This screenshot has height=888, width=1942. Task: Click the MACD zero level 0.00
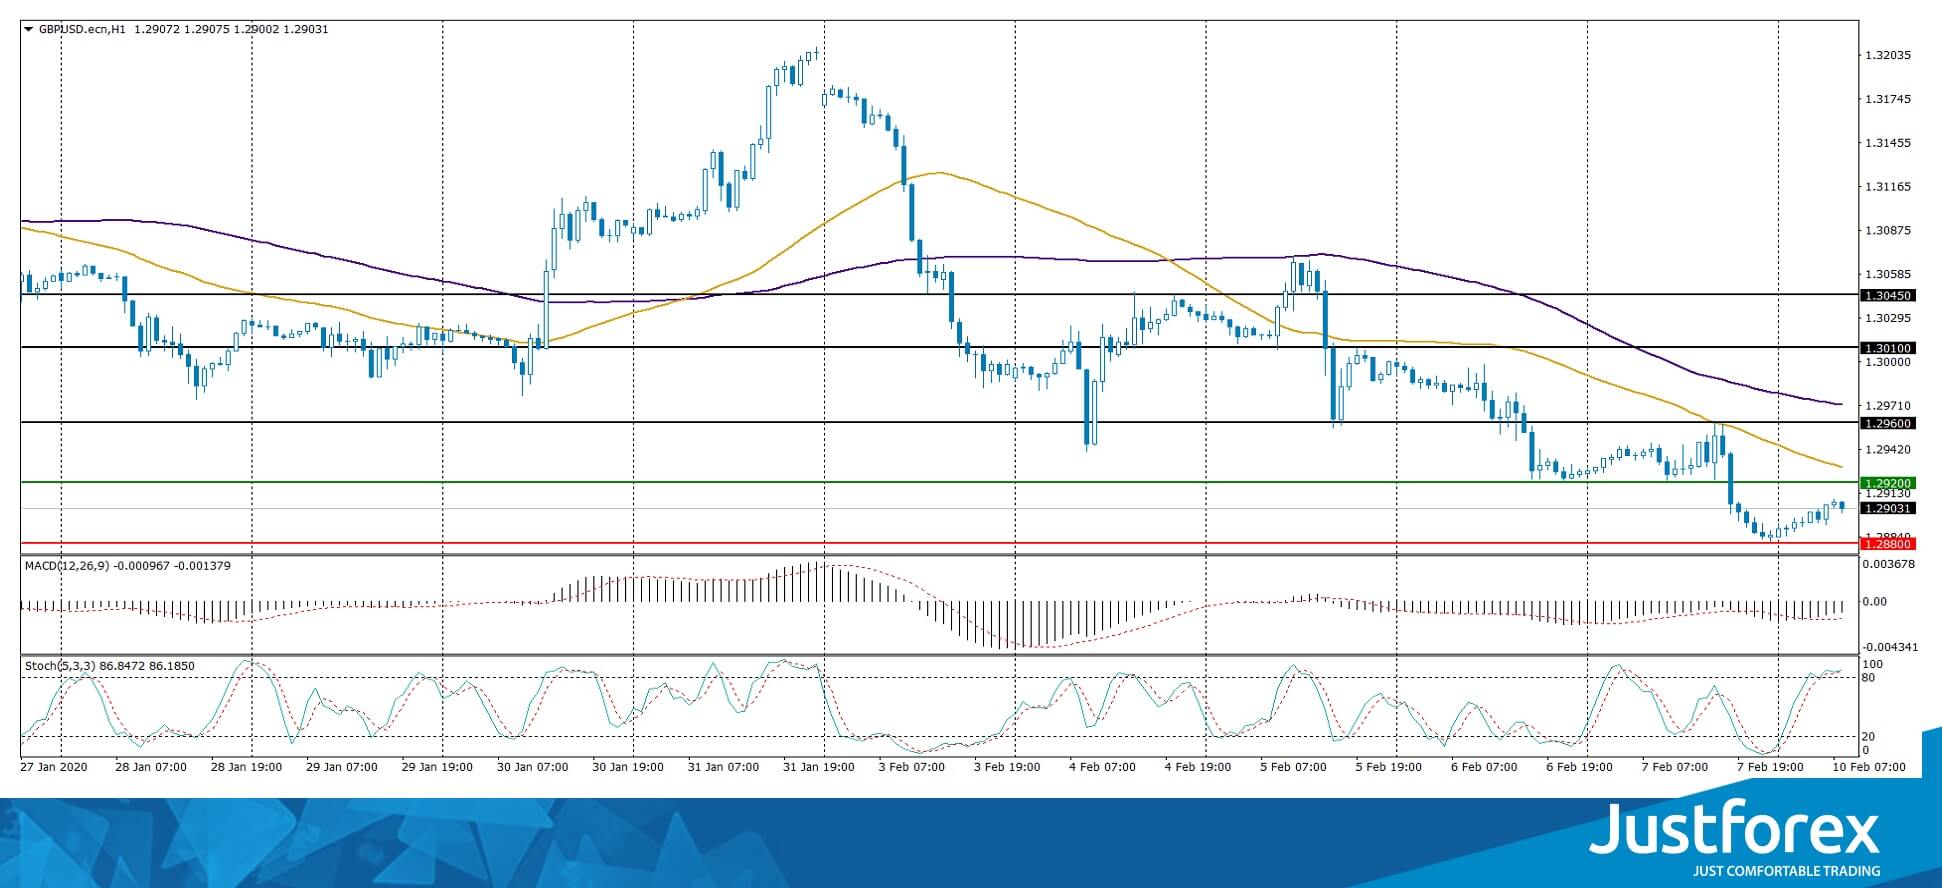point(1873,602)
